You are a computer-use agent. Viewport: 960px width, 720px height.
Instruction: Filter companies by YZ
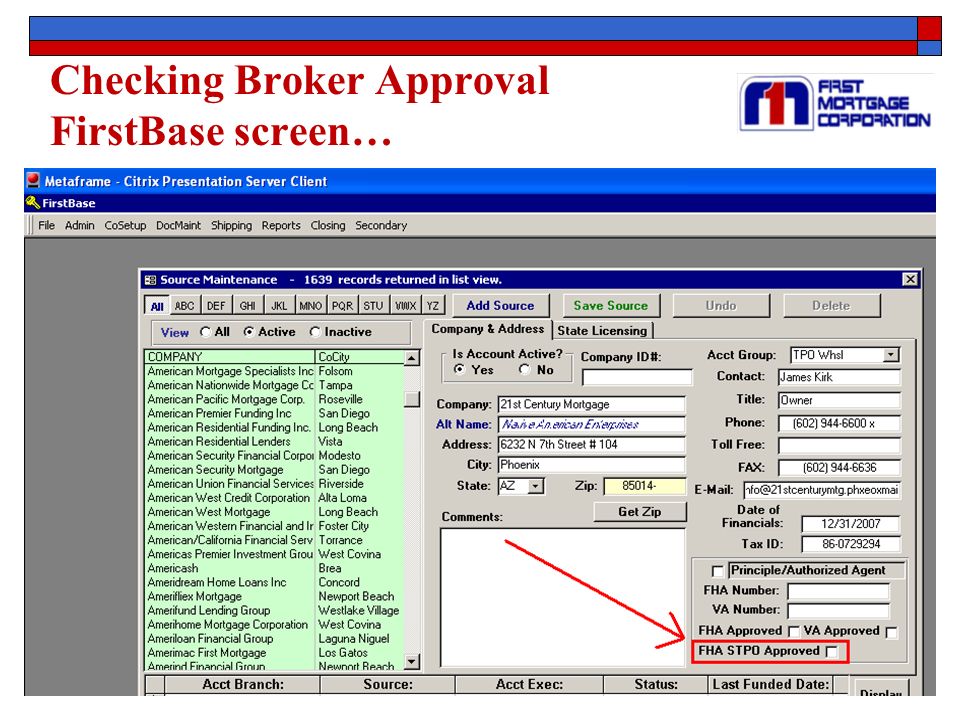click(x=433, y=306)
